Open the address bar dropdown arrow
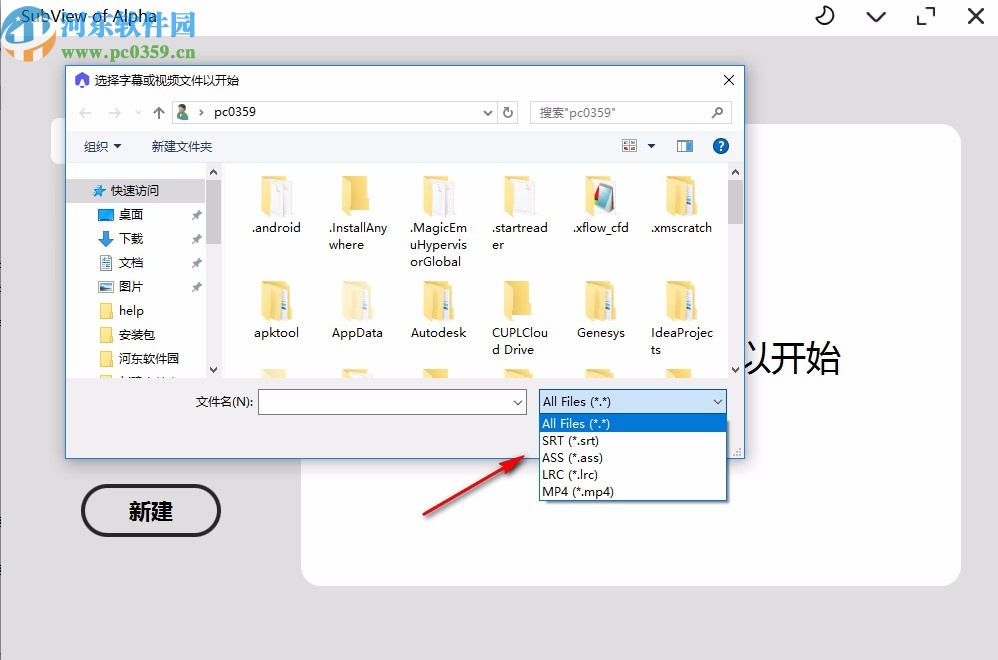The height and width of the screenshot is (660, 998). tap(487, 113)
